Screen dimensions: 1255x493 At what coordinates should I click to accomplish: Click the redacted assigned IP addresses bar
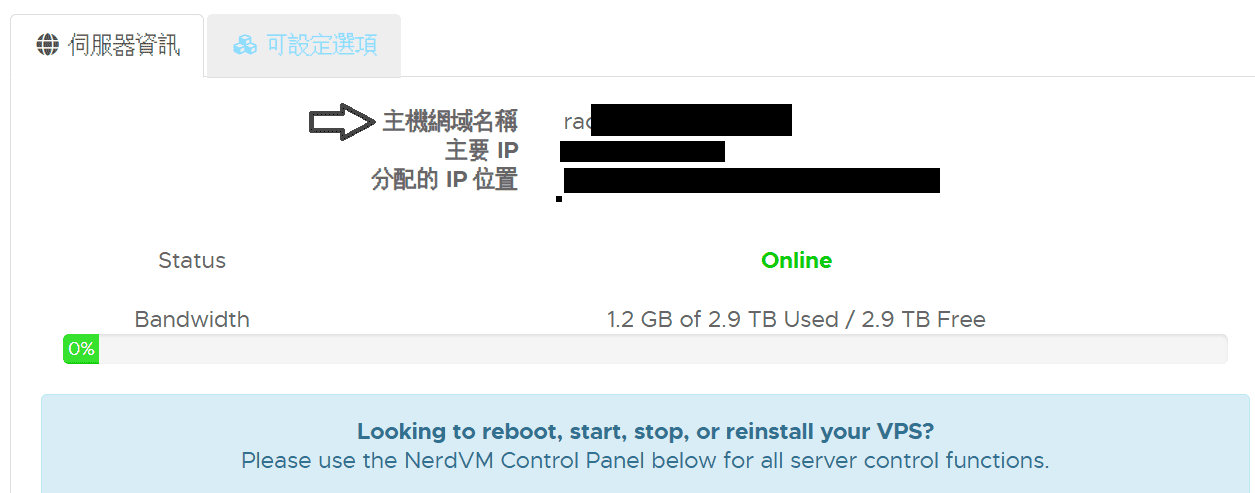pos(752,181)
